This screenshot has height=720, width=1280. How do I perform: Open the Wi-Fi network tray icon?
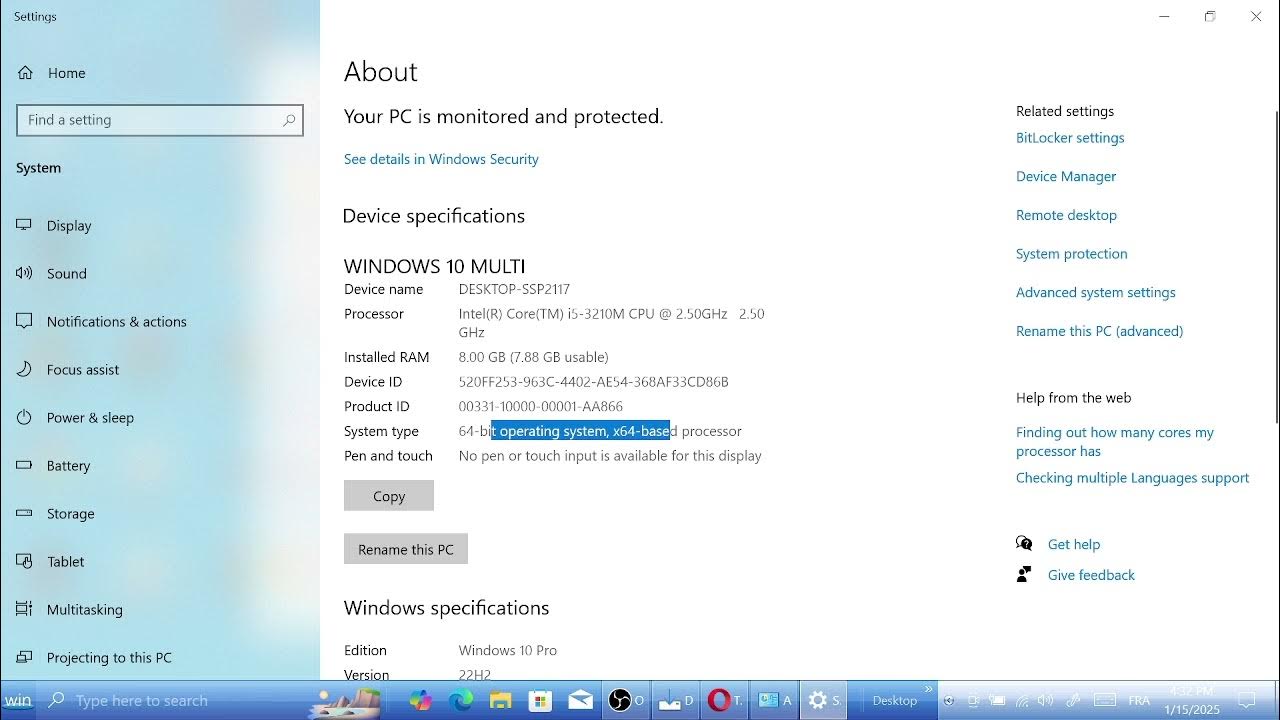(x=1022, y=700)
